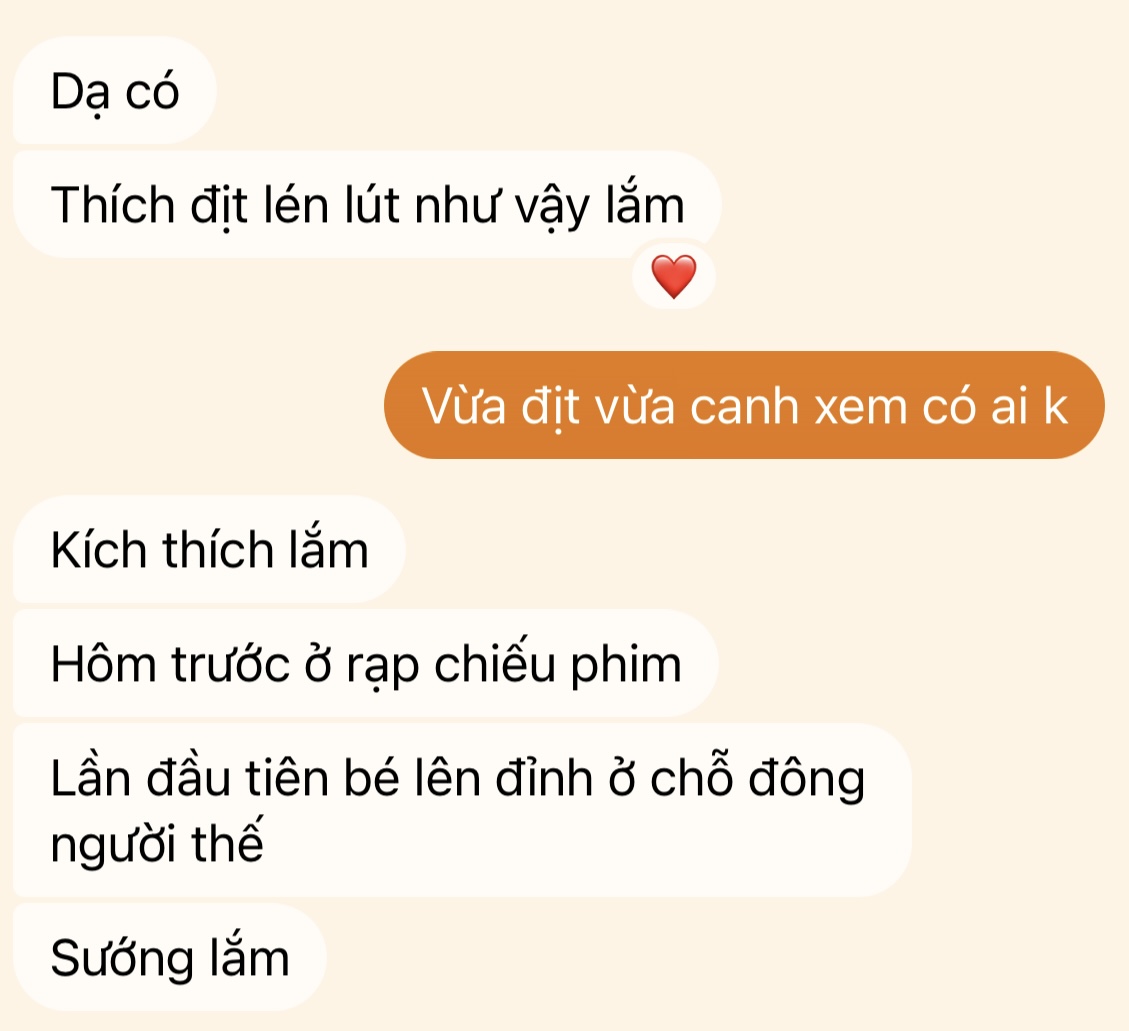Viewport: 1129px width, 1031px height.
Task: Tap the red heart reaction emoji
Action: tap(673, 276)
